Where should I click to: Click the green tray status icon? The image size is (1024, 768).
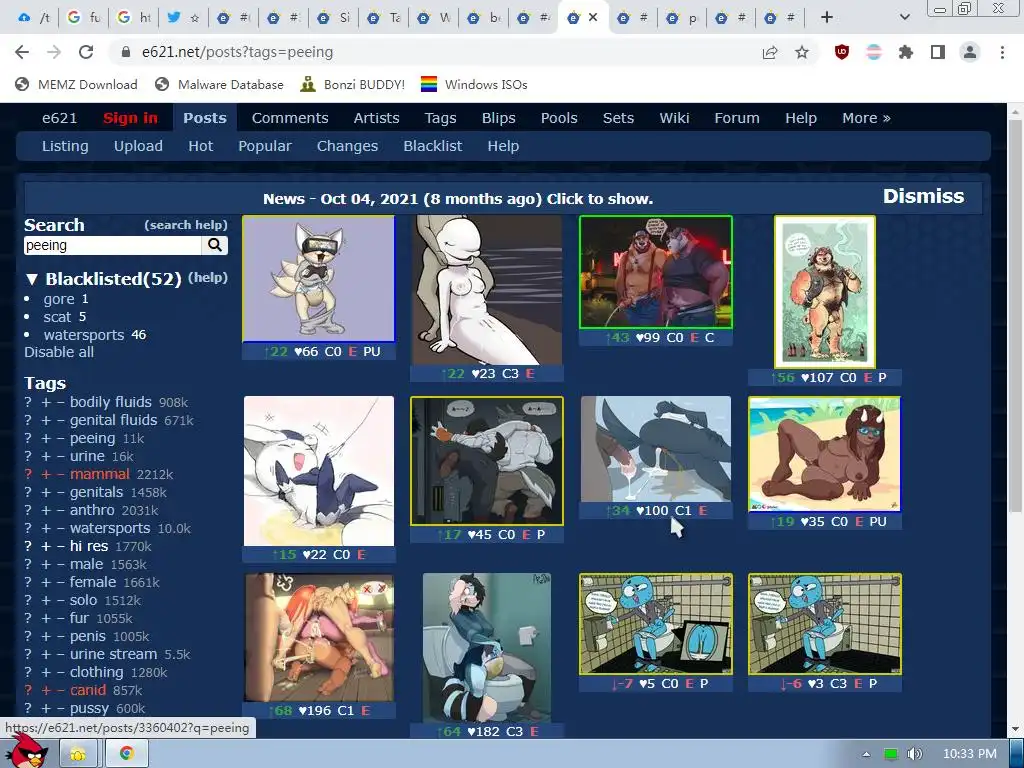point(891,754)
